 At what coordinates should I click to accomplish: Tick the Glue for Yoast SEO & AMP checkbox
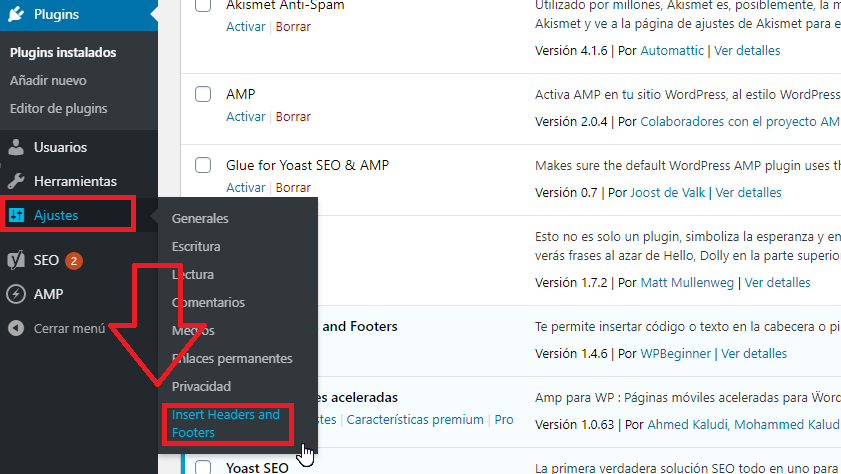click(x=203, y=165)
